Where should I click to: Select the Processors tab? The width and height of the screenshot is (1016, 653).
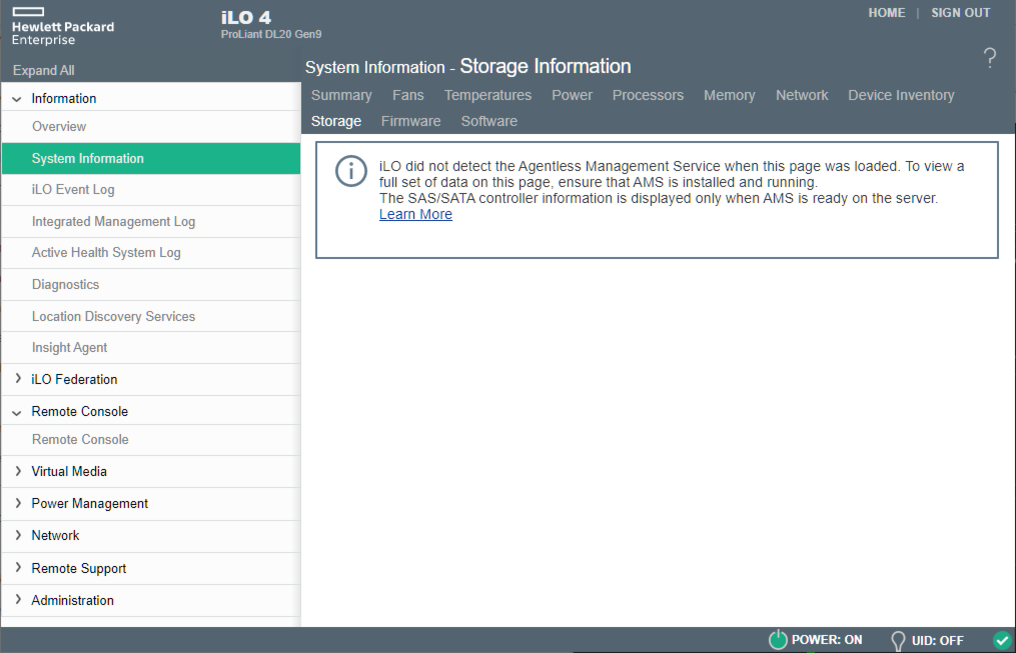(x=648, y=95)
